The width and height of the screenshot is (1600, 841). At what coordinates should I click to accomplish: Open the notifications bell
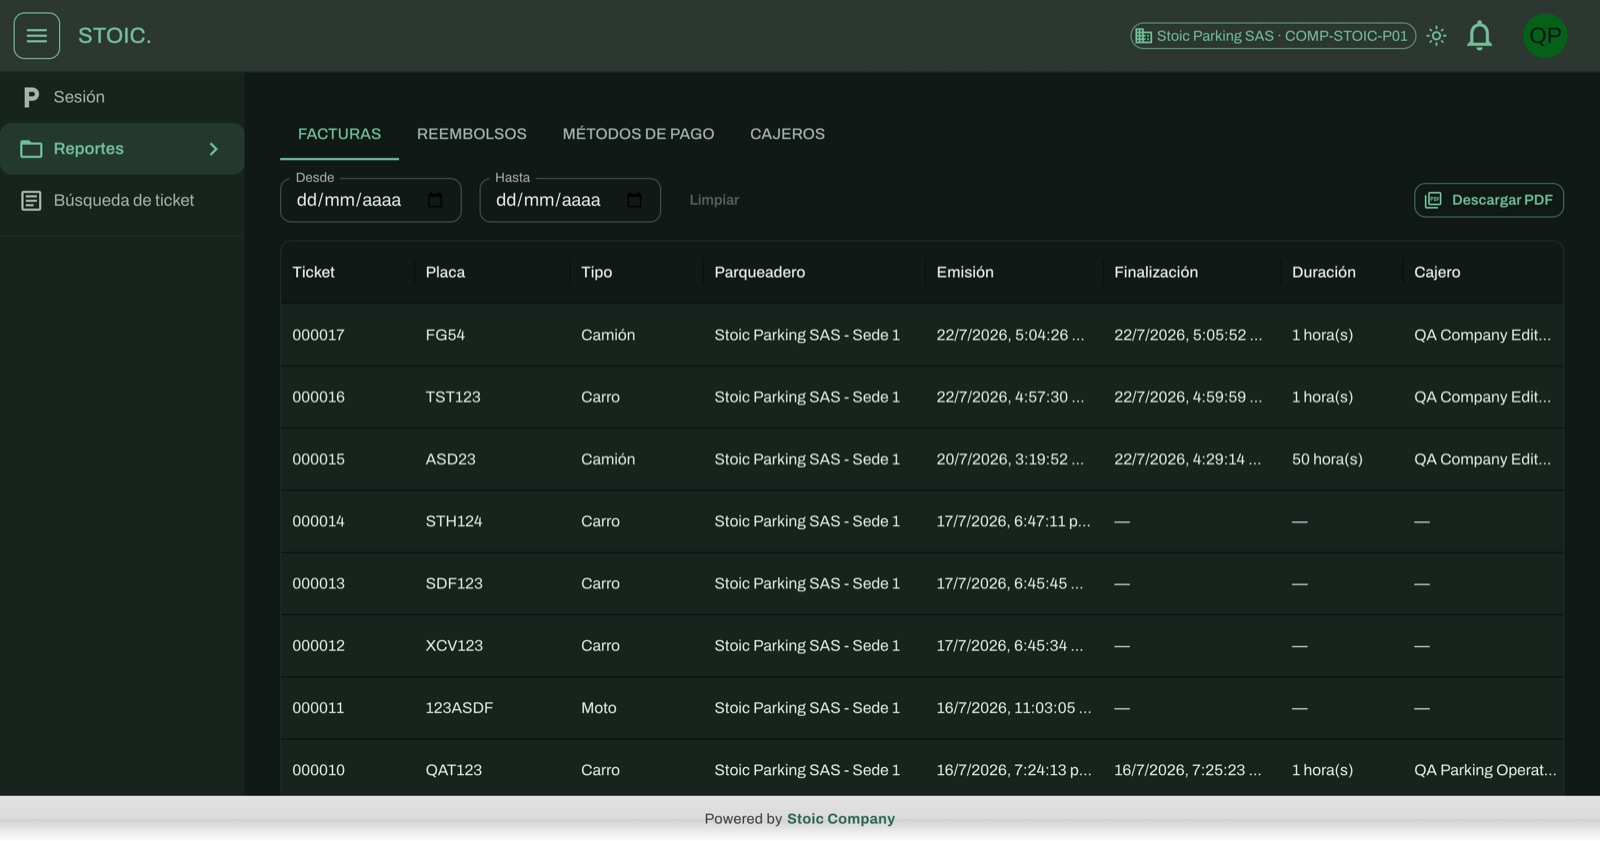pos(1479,36)
